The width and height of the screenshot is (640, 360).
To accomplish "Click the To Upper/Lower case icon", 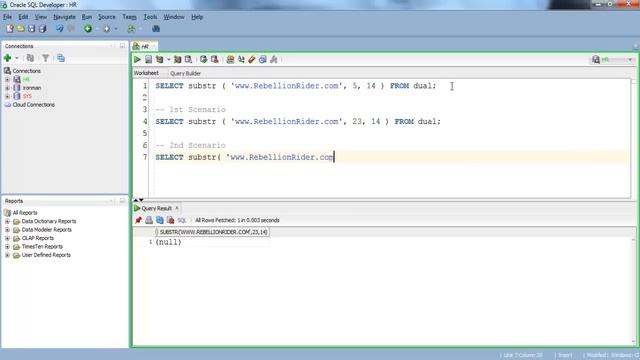I will (241, 60).
